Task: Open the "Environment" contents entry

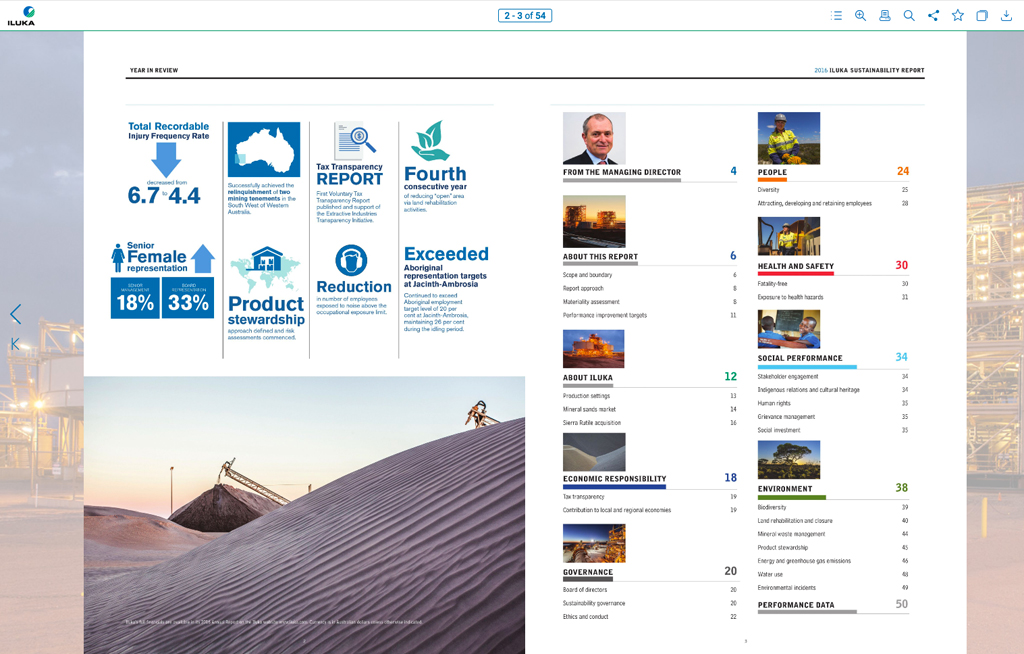Action: (785, 489)
